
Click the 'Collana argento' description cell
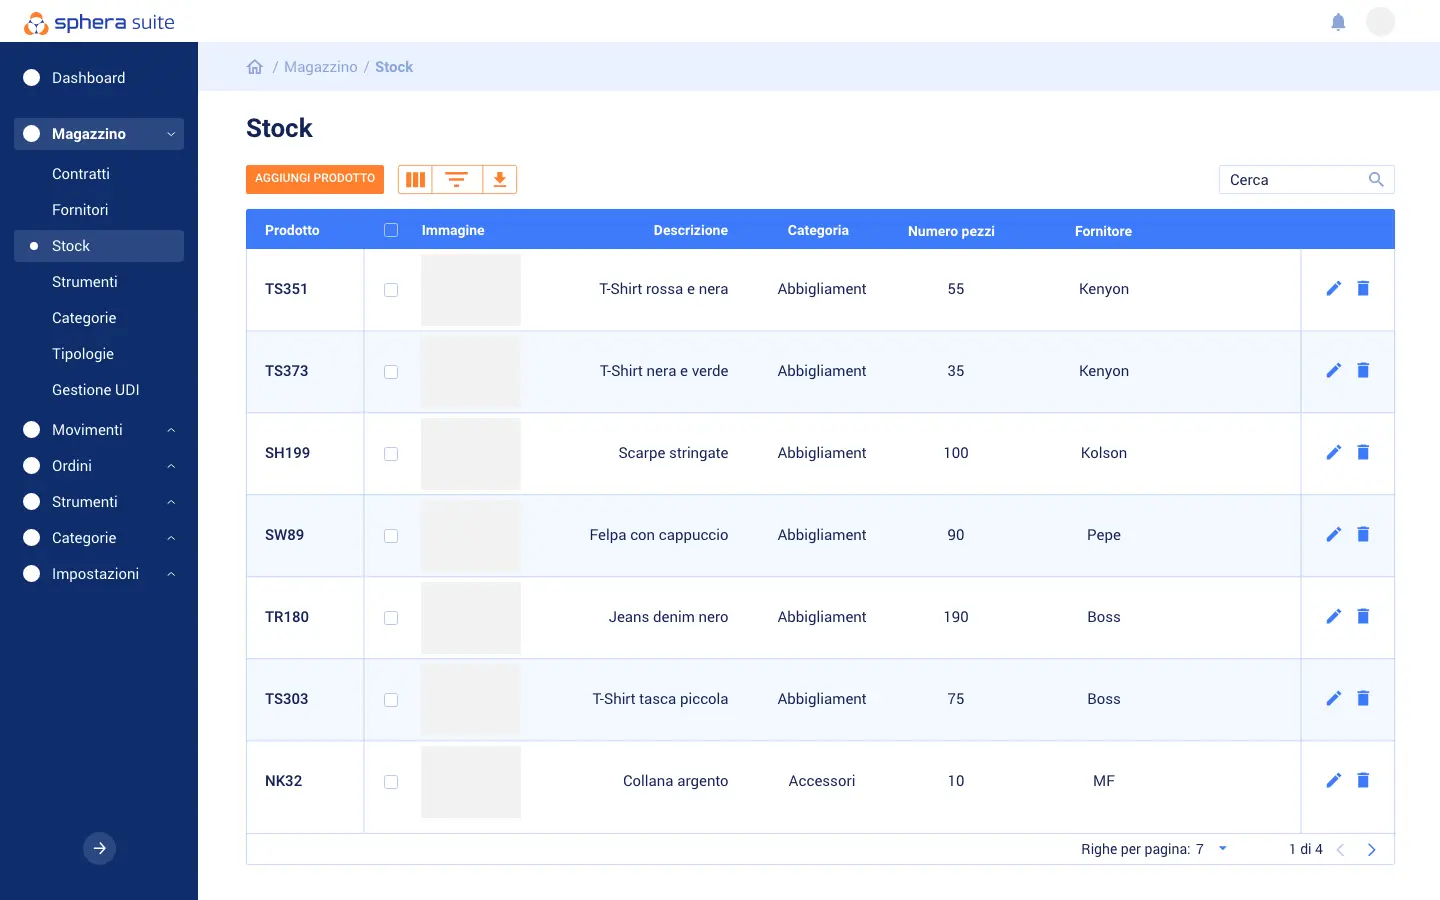pyautogui.click(x=675, y=781)
